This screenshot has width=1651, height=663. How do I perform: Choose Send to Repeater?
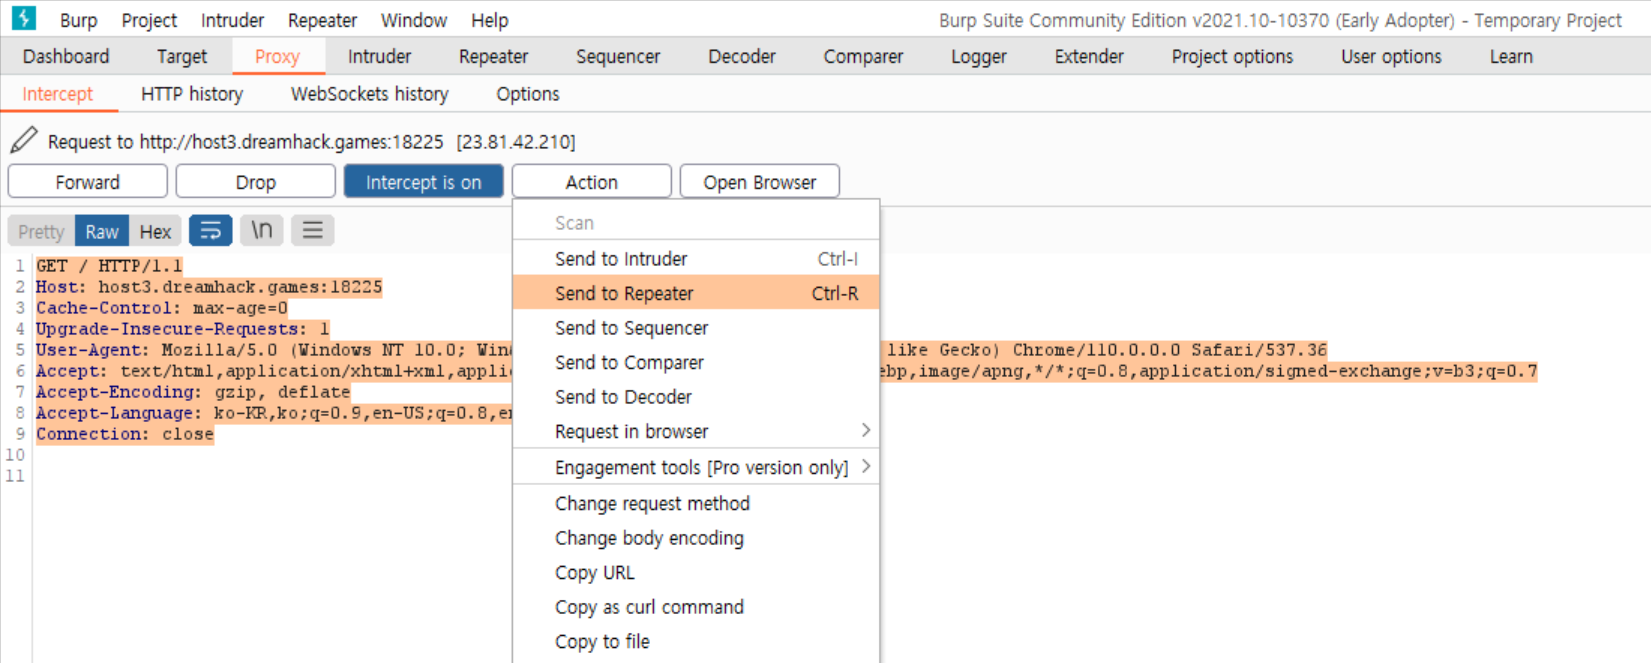[696, 293]
